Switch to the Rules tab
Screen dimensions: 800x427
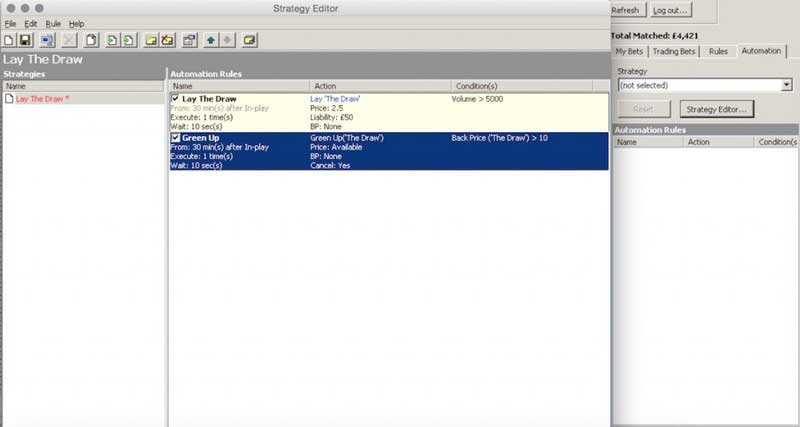(x=718, y=52)
